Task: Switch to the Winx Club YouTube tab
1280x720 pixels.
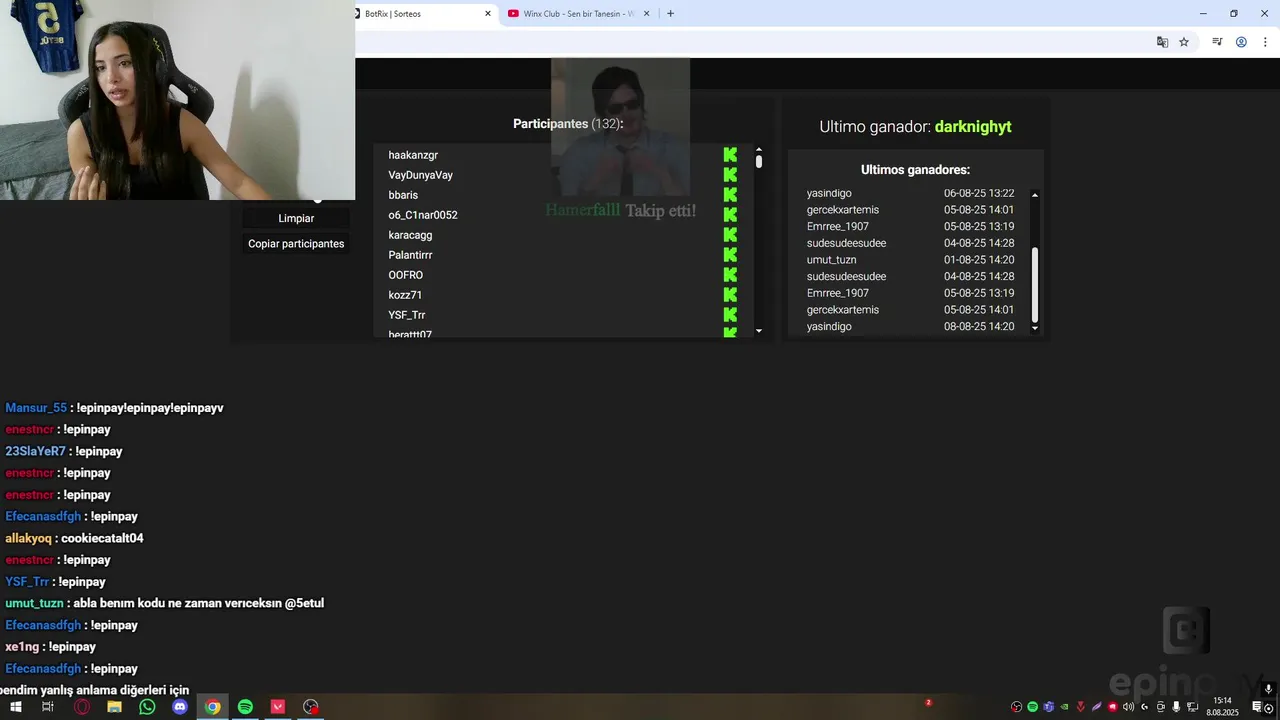Action: click(577, 14)
